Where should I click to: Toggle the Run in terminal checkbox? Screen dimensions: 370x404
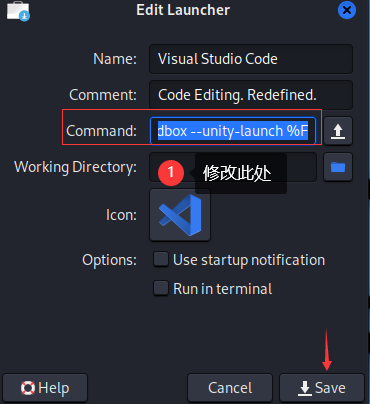(161, 288)
